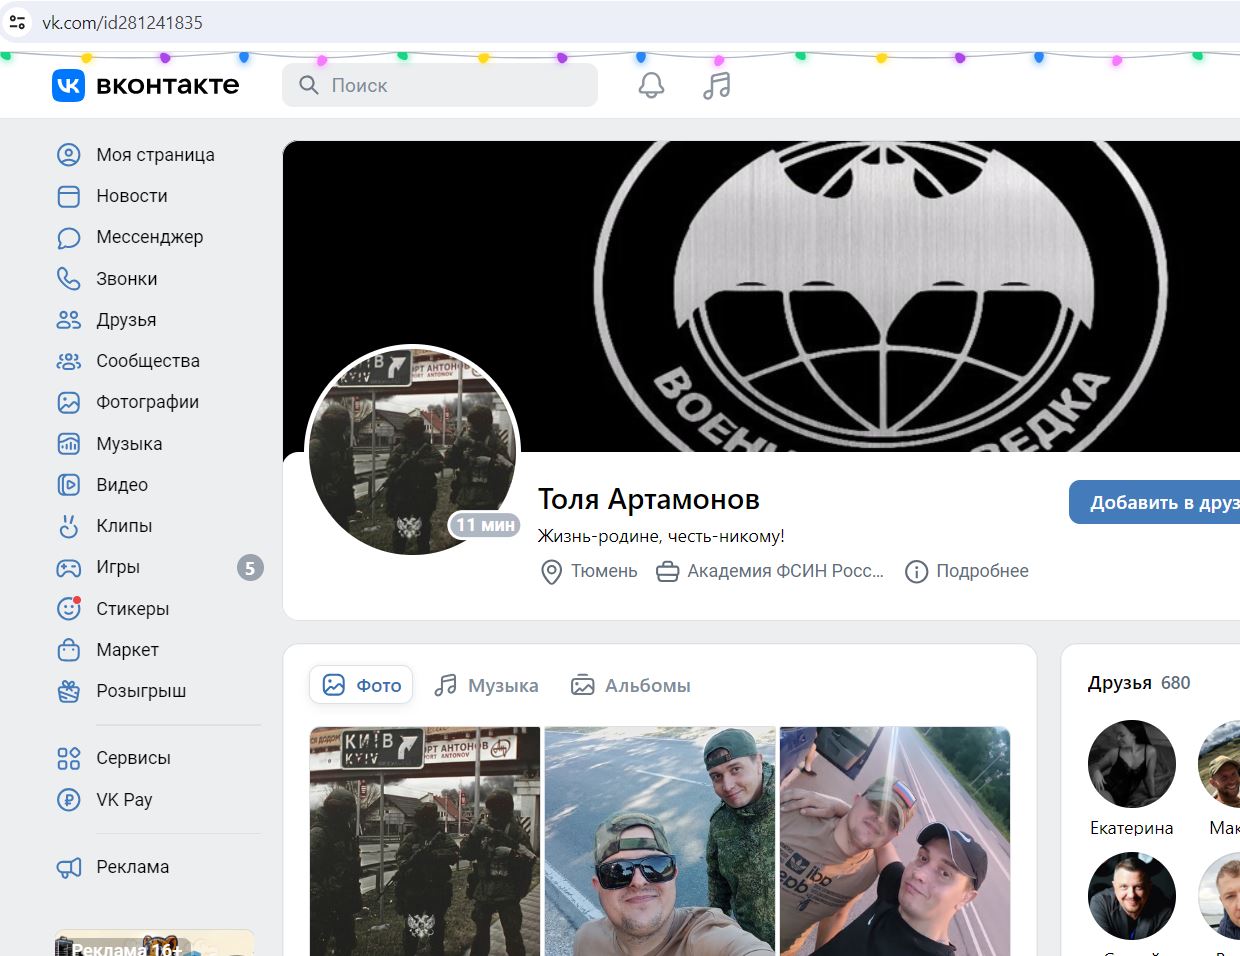
Task: Open the Kyiv road sign photo thumbnail
Action: tap(425, 841)
